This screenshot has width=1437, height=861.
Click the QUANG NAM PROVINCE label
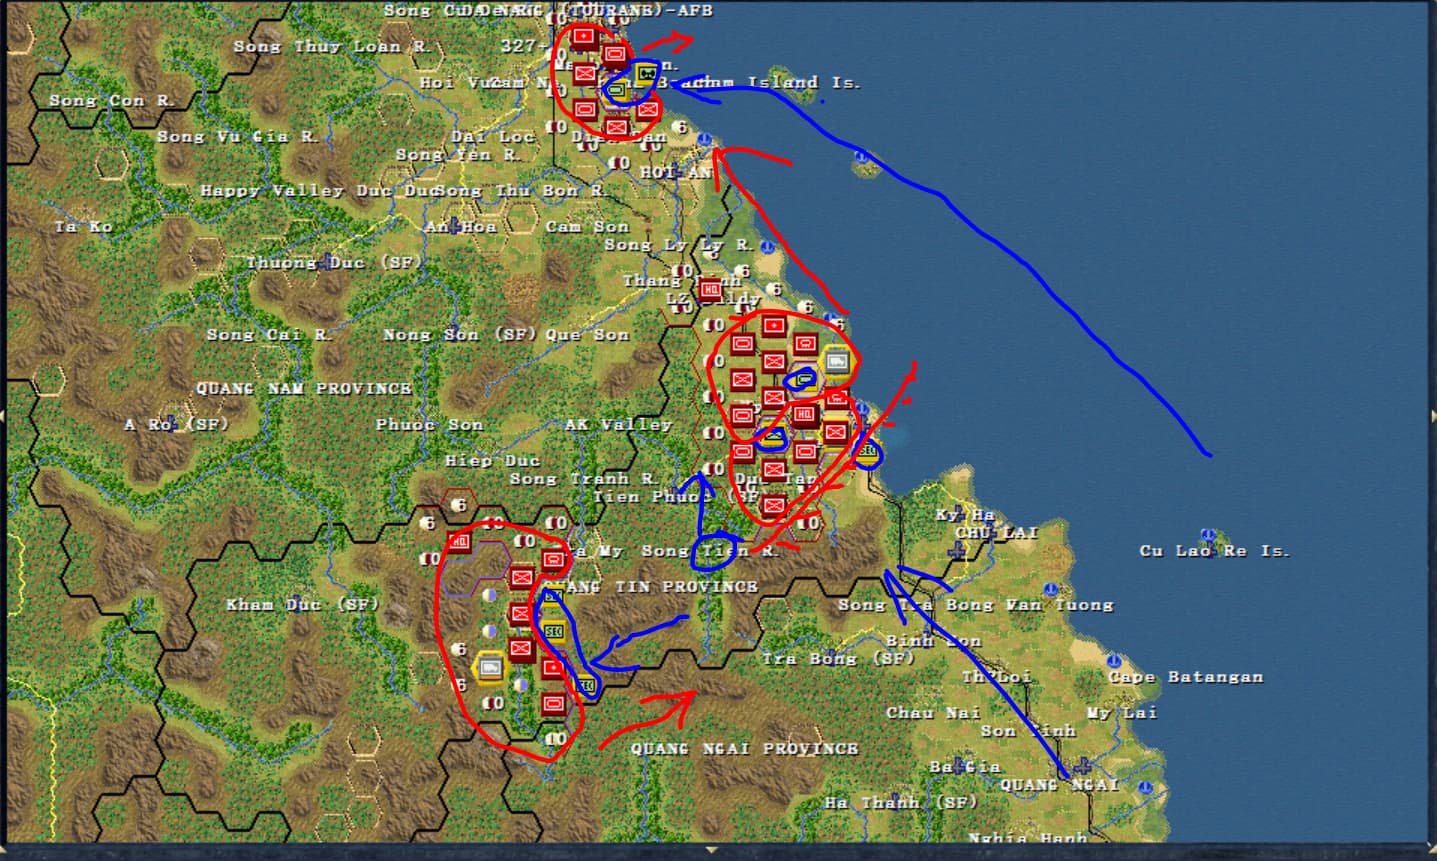click(303, 388)
